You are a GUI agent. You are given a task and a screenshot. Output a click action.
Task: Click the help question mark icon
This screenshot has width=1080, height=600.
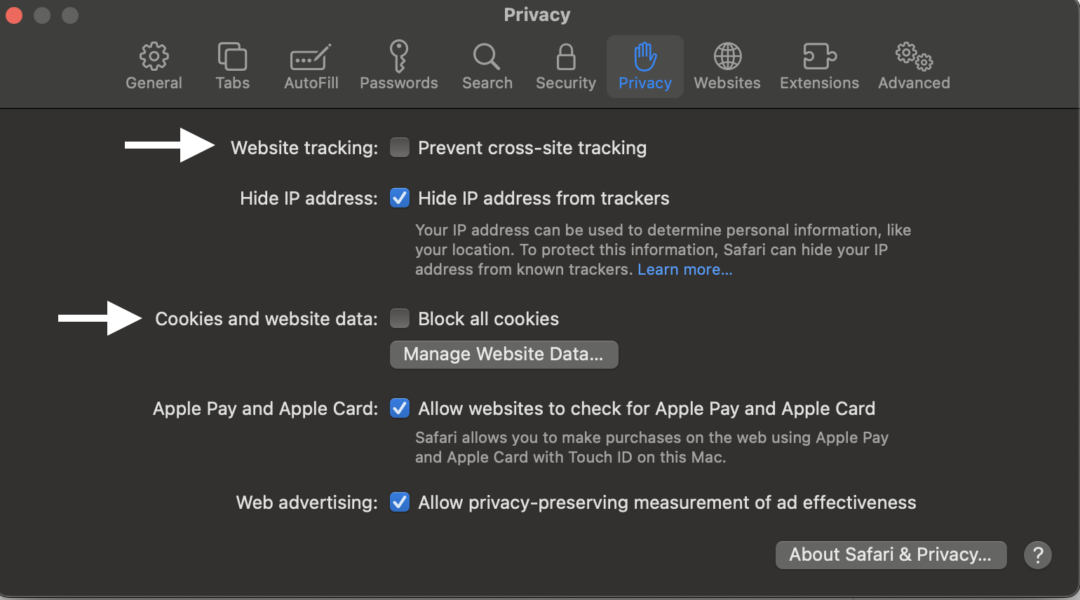pos(1037,555)
